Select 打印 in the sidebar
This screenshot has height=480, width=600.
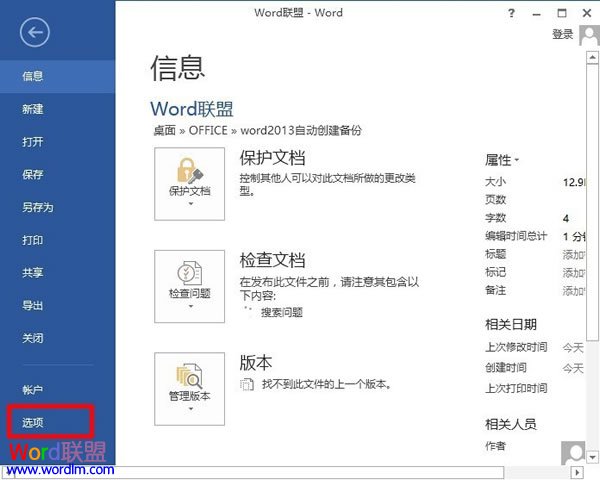tap(33, 240)
